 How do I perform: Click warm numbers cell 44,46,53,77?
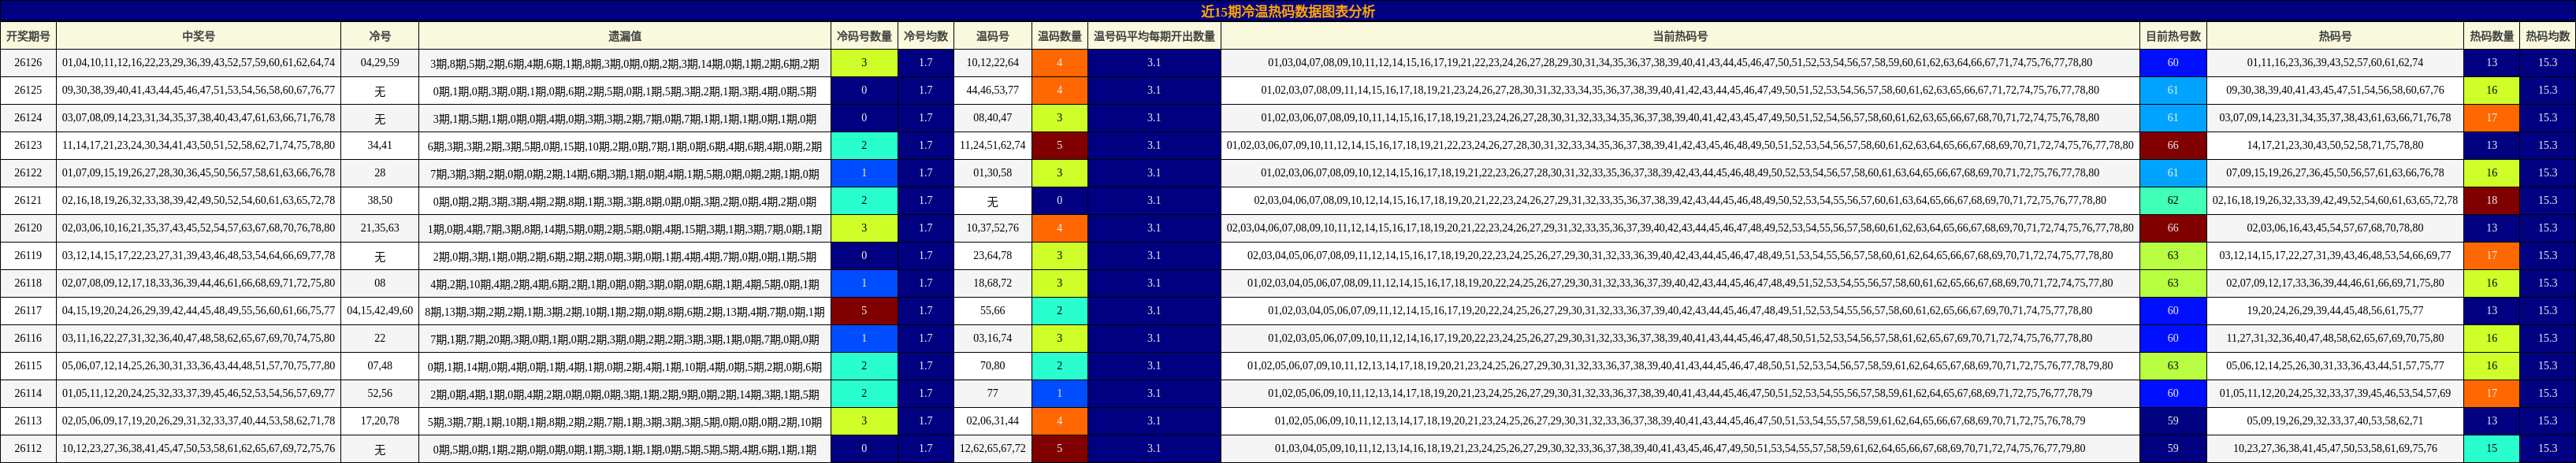tap(992, 90)
